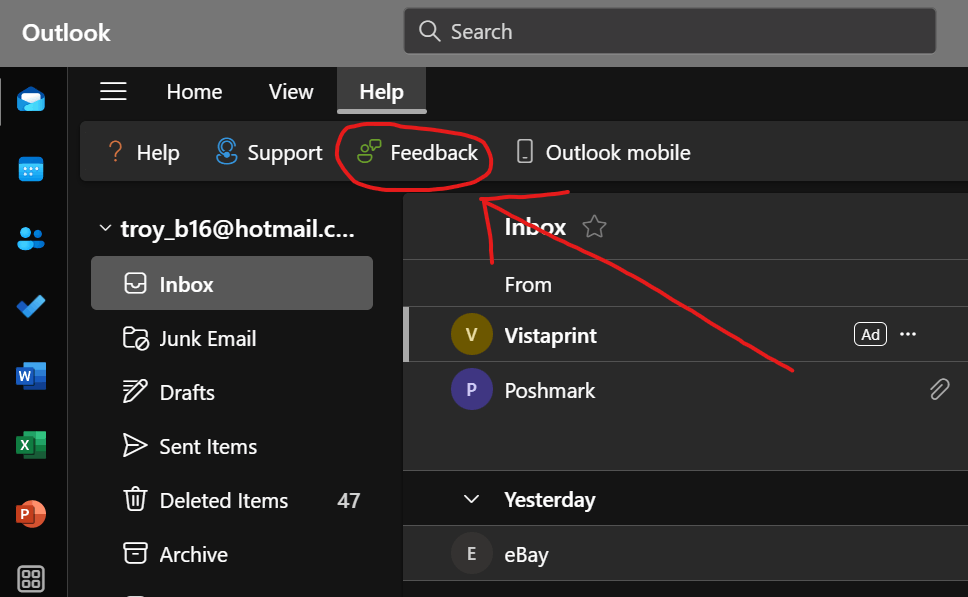Open the Junk Email folder

tap(232, 338)
